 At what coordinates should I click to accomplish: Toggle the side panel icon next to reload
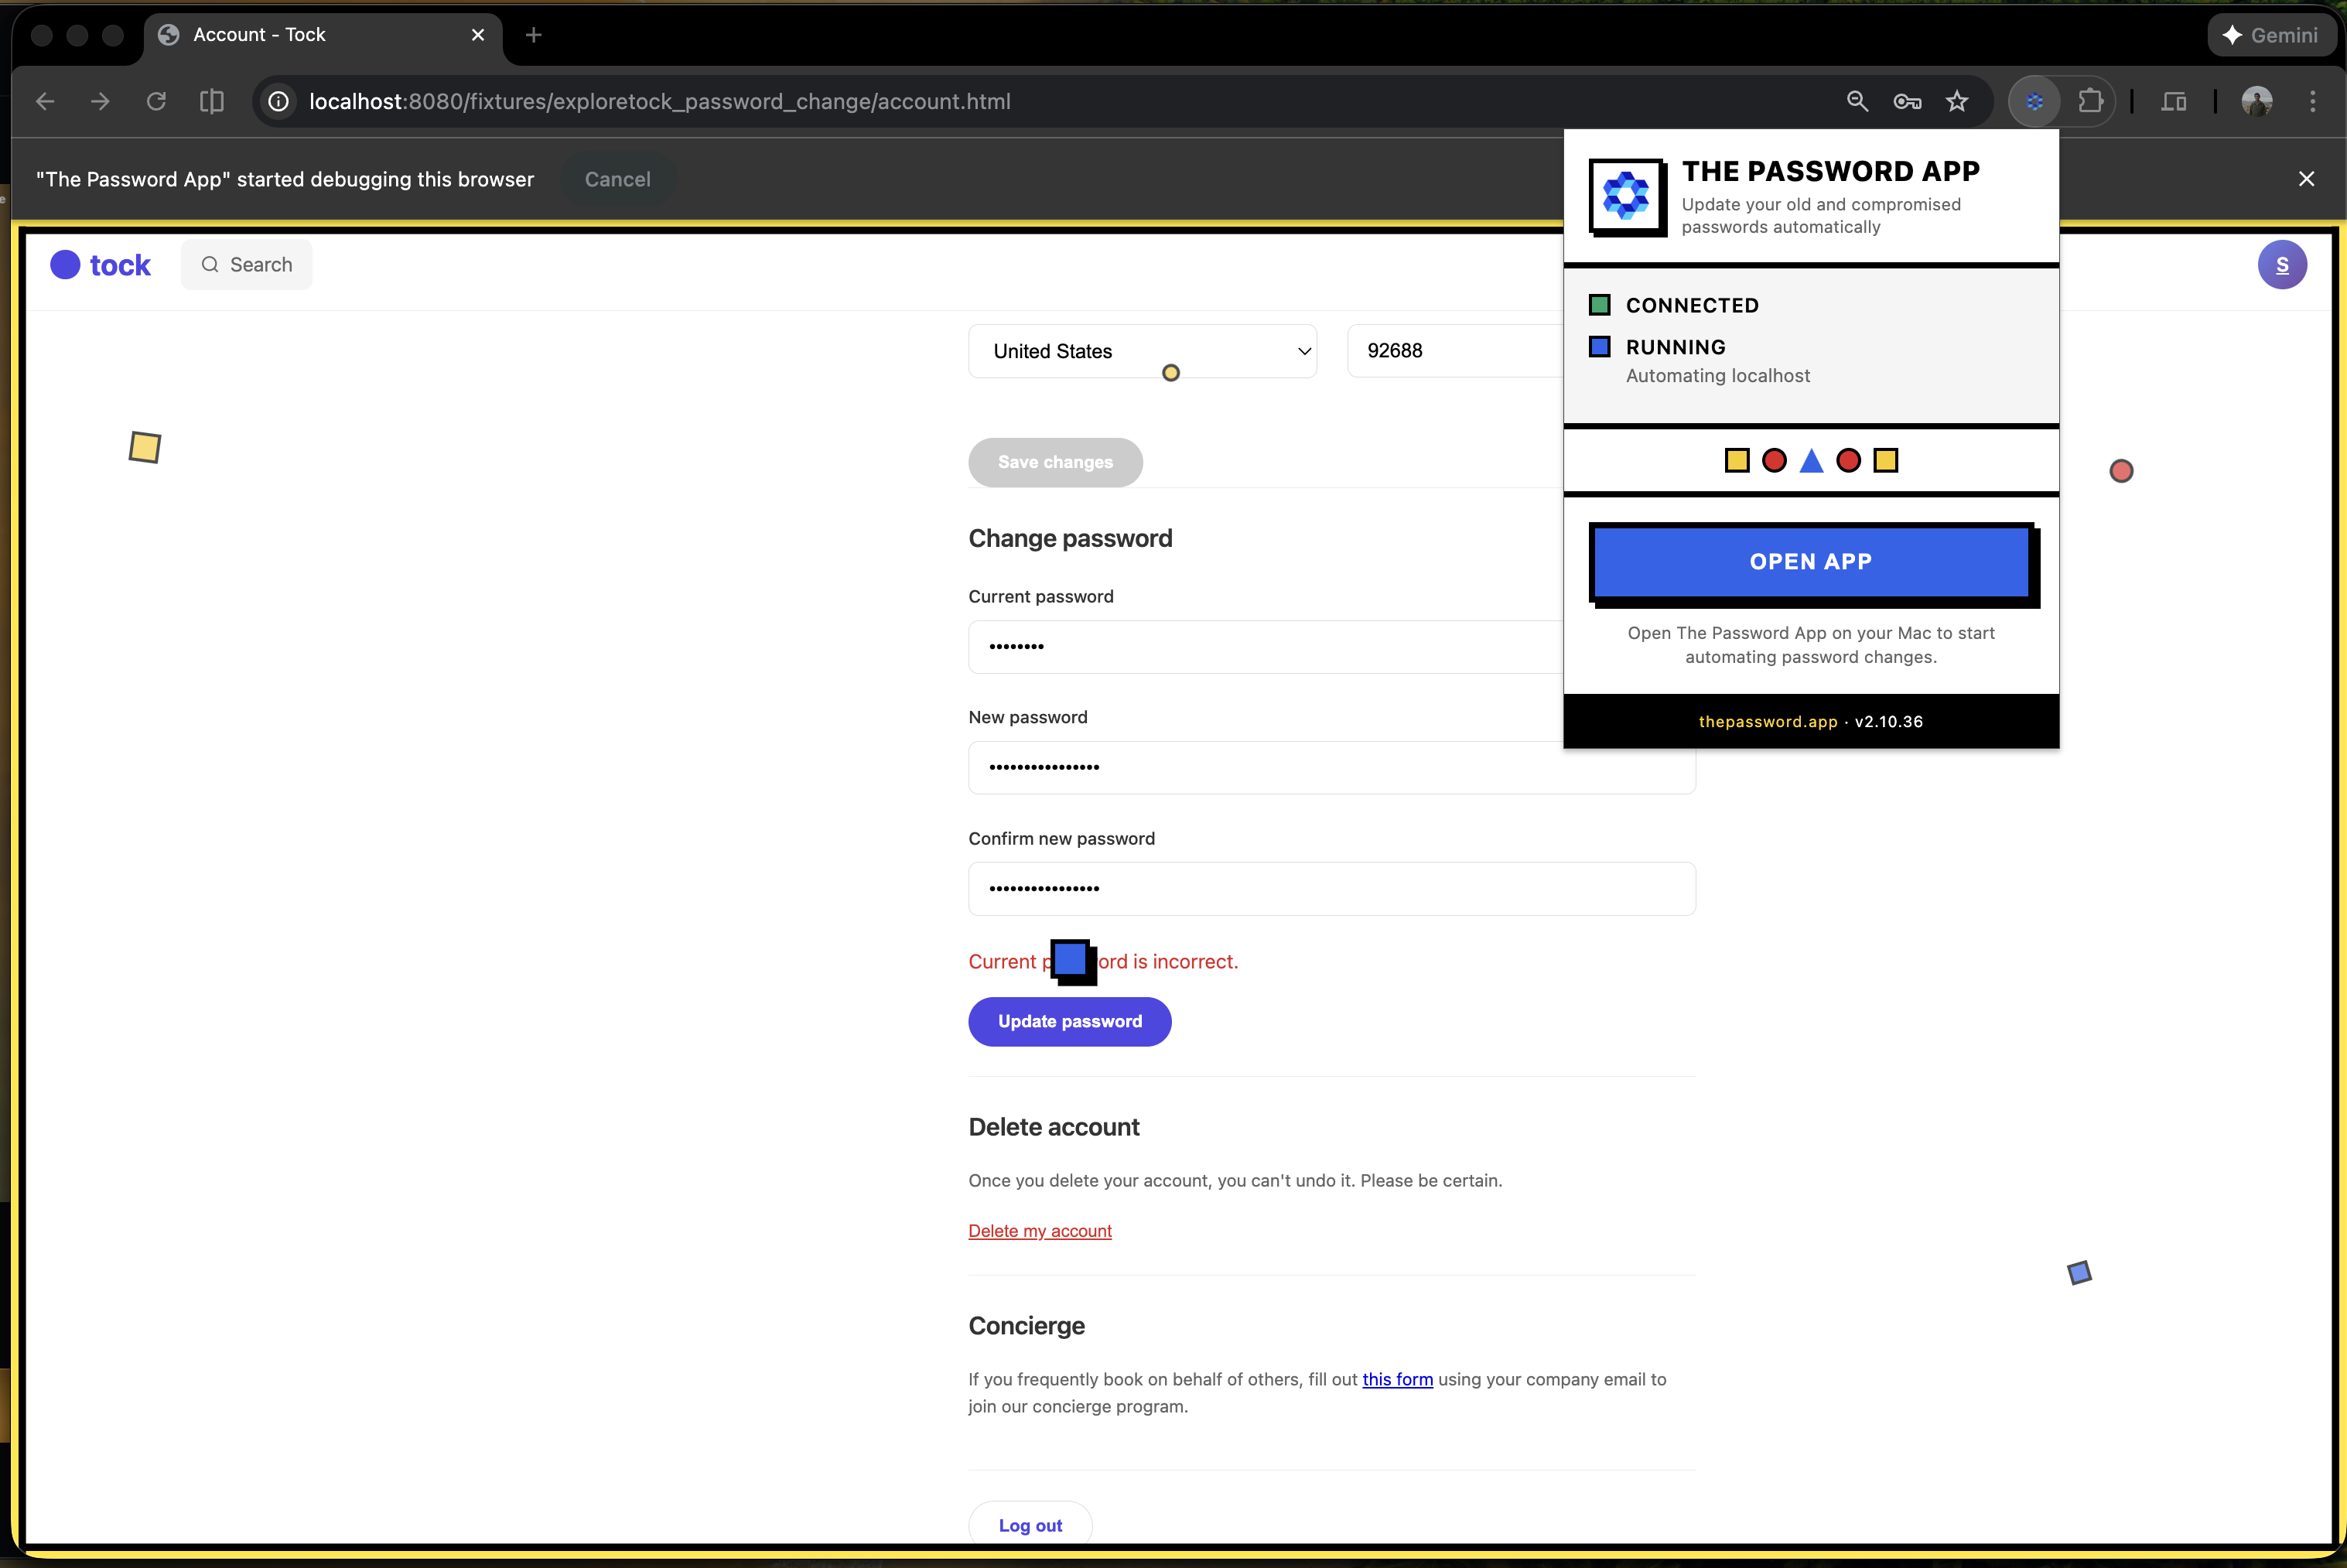point(212,101)
